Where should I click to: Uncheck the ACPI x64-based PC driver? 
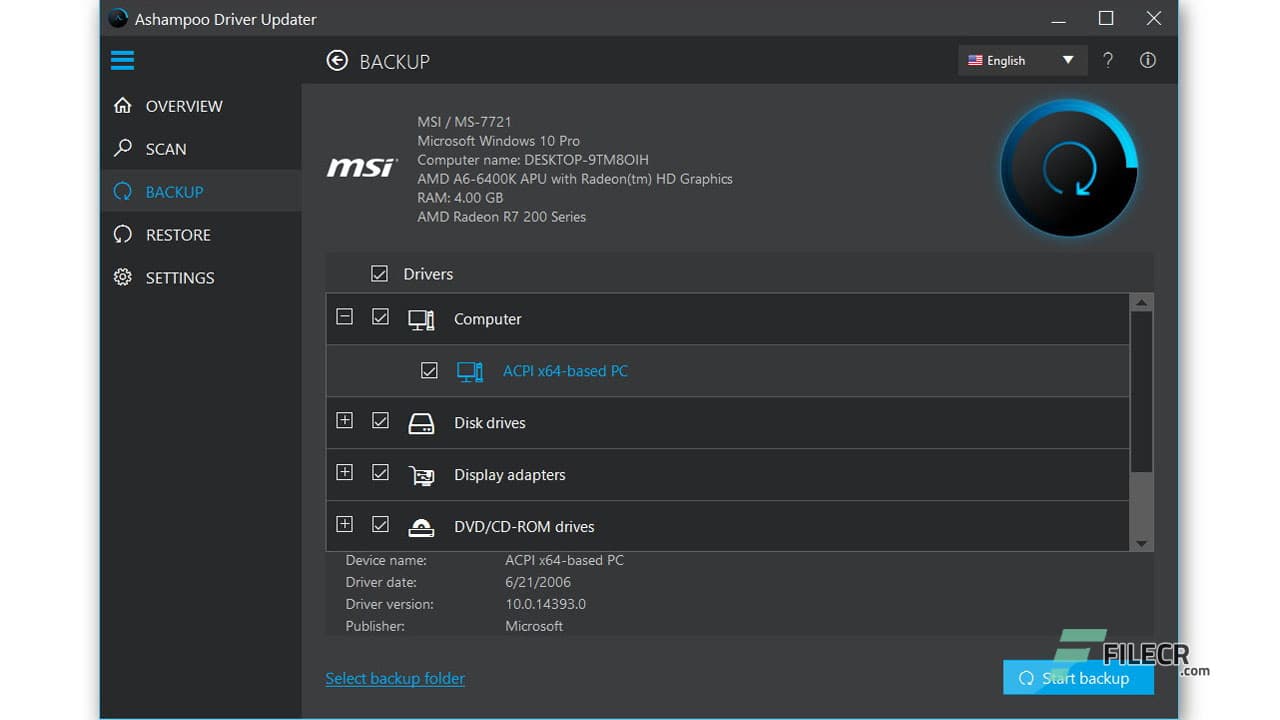coord(429,370)
